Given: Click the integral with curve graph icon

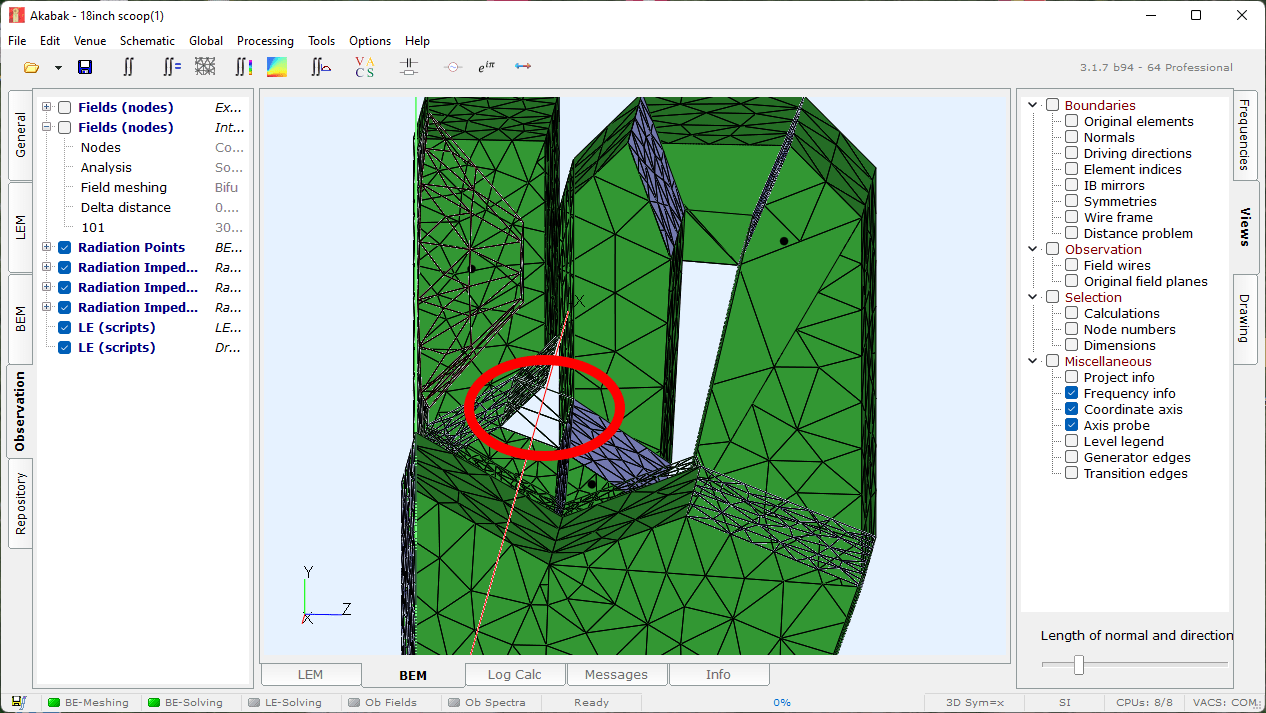Looking at the screenshot, I should click(321, 67).
